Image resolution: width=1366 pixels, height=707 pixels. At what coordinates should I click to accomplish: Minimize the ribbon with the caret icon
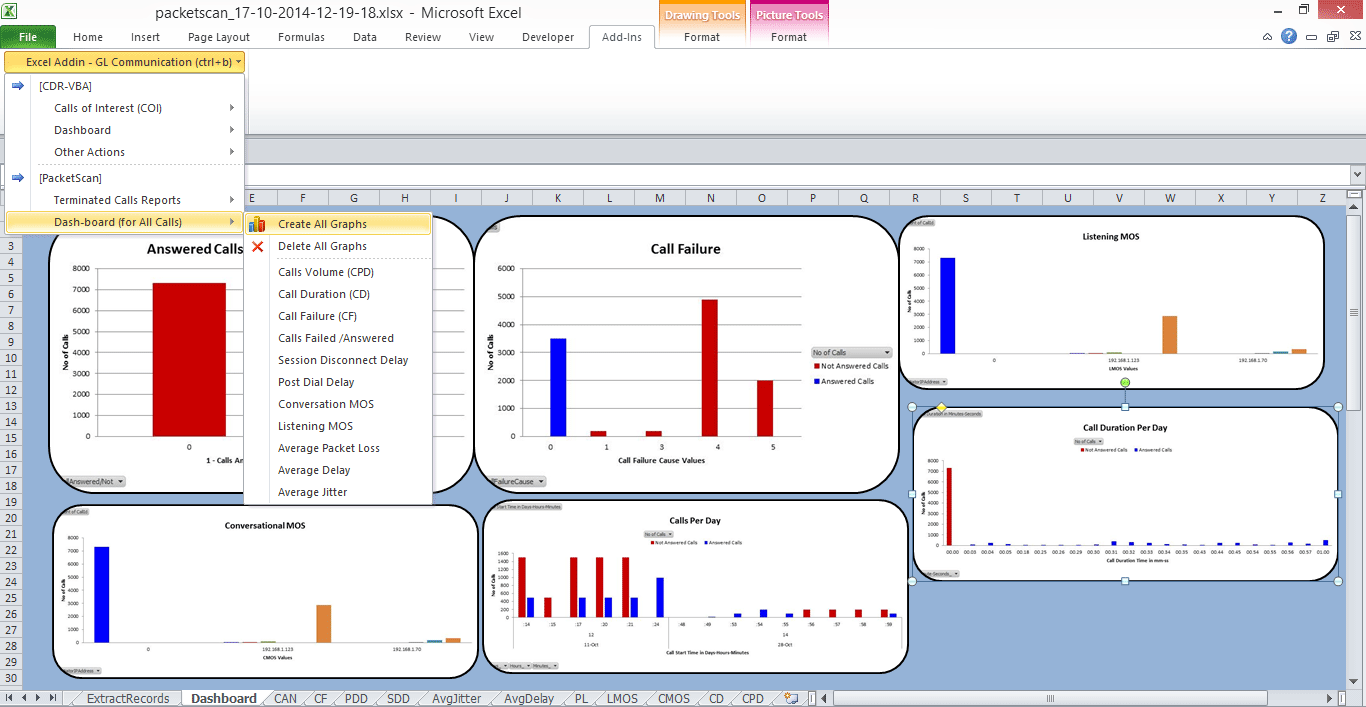point(1267,37)
